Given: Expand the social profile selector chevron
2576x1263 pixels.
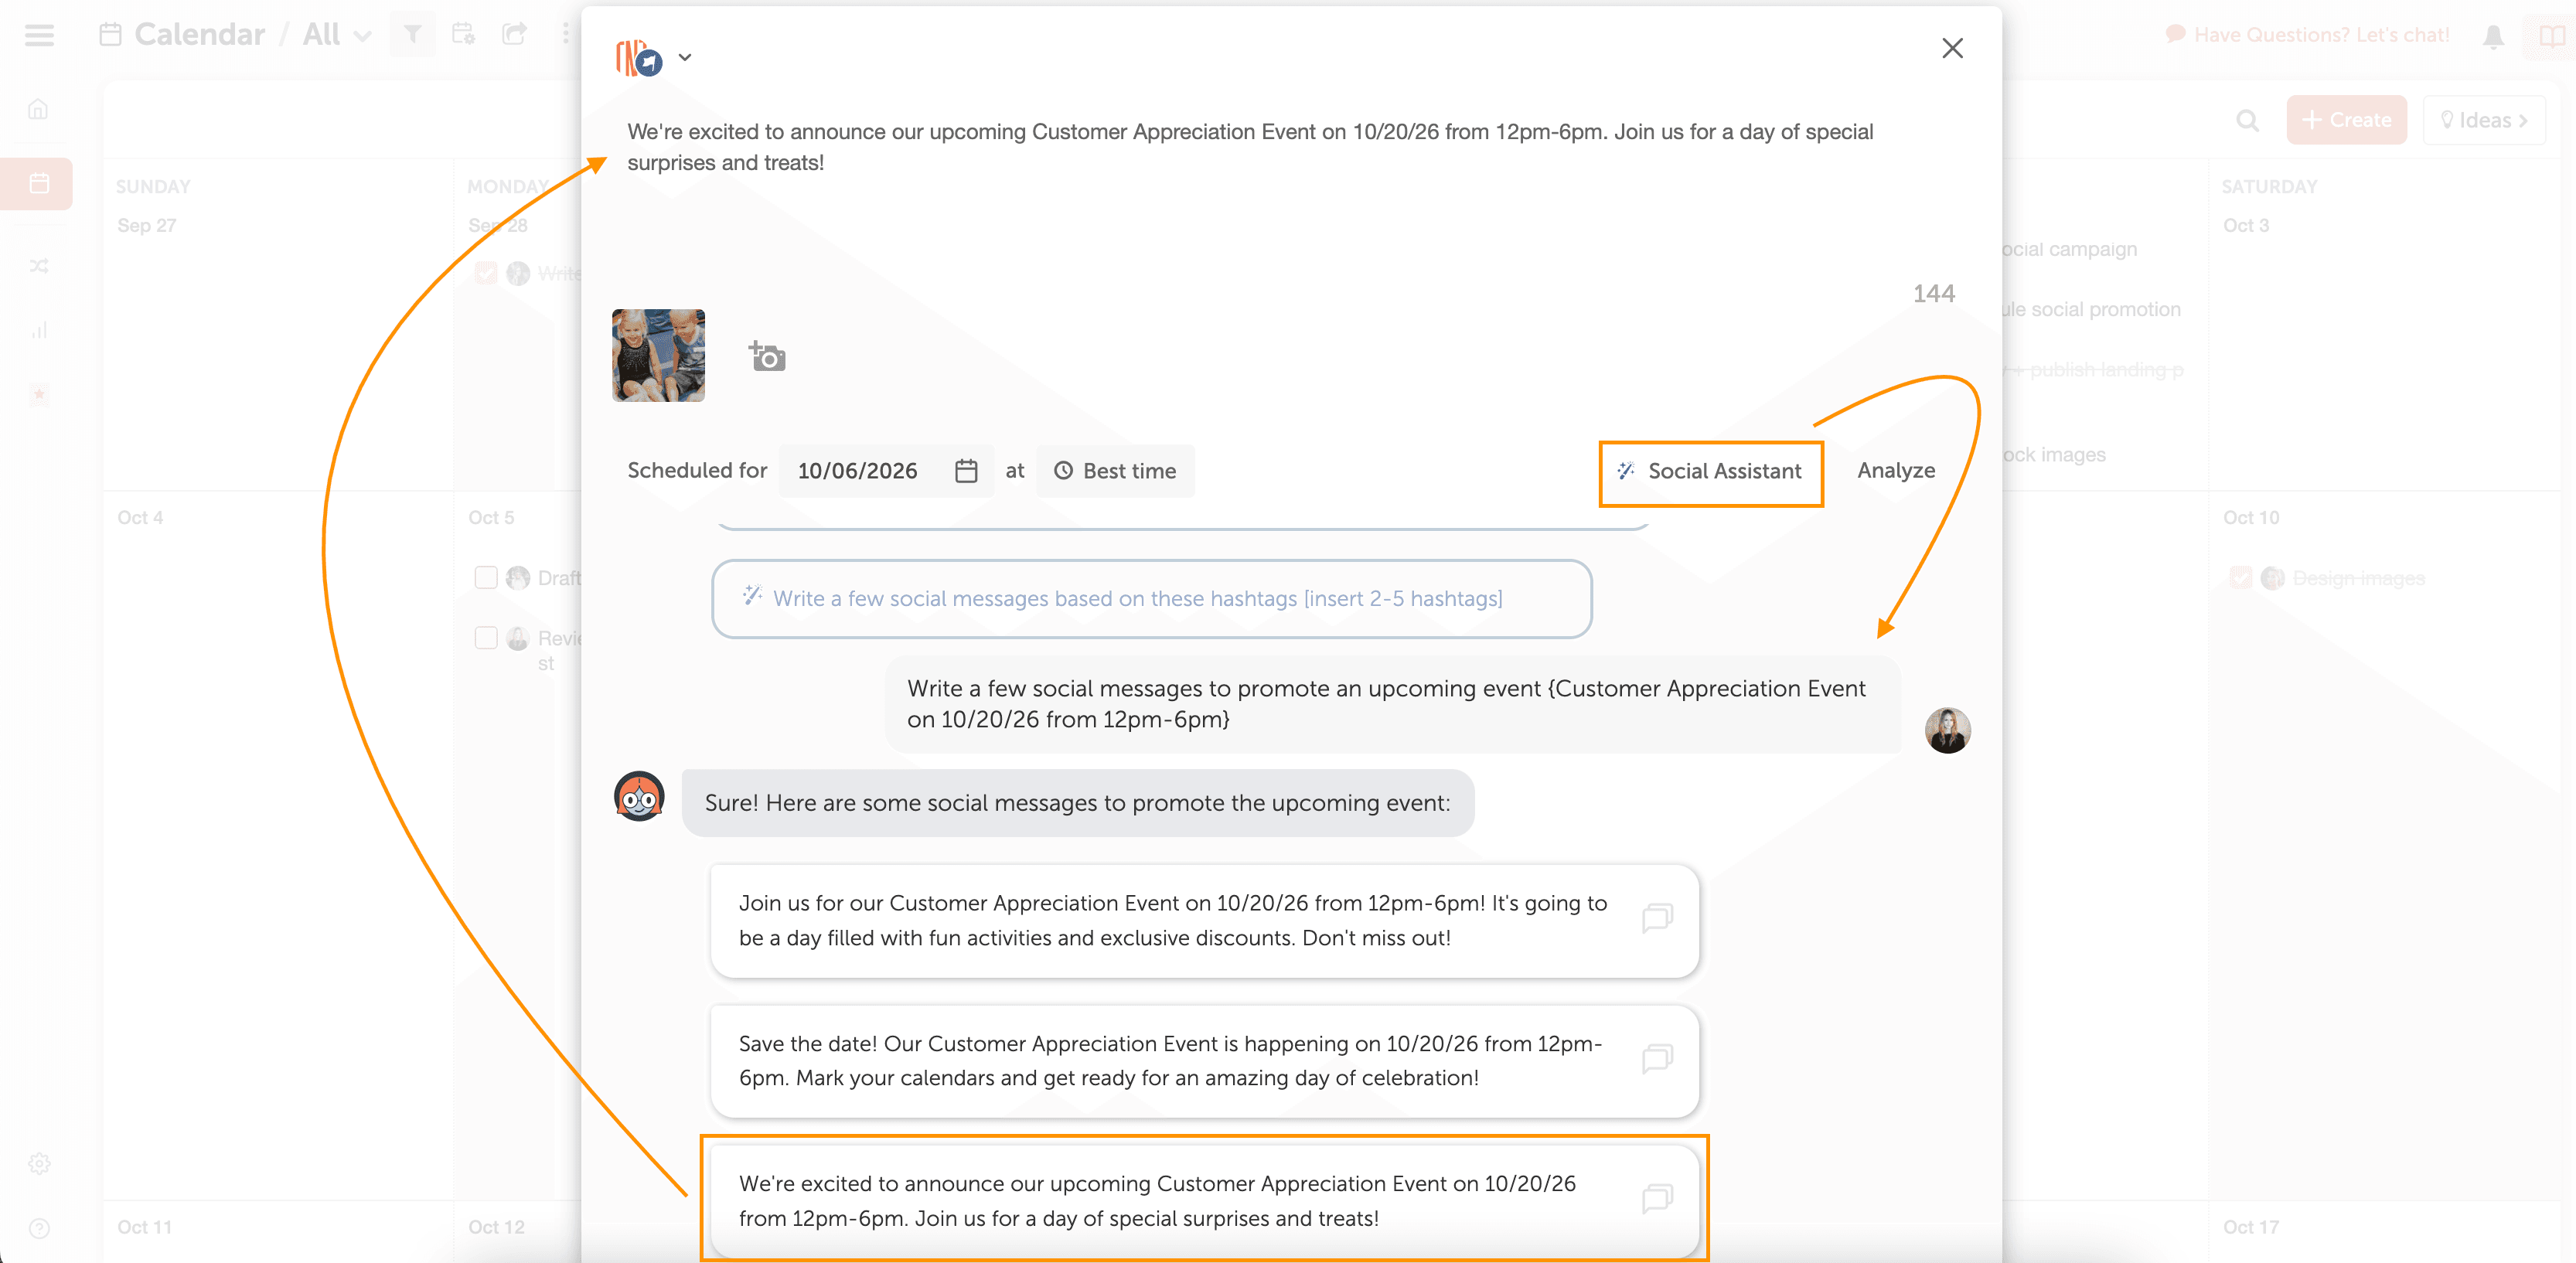Looking at the screenshot, I should pos(685,58).
